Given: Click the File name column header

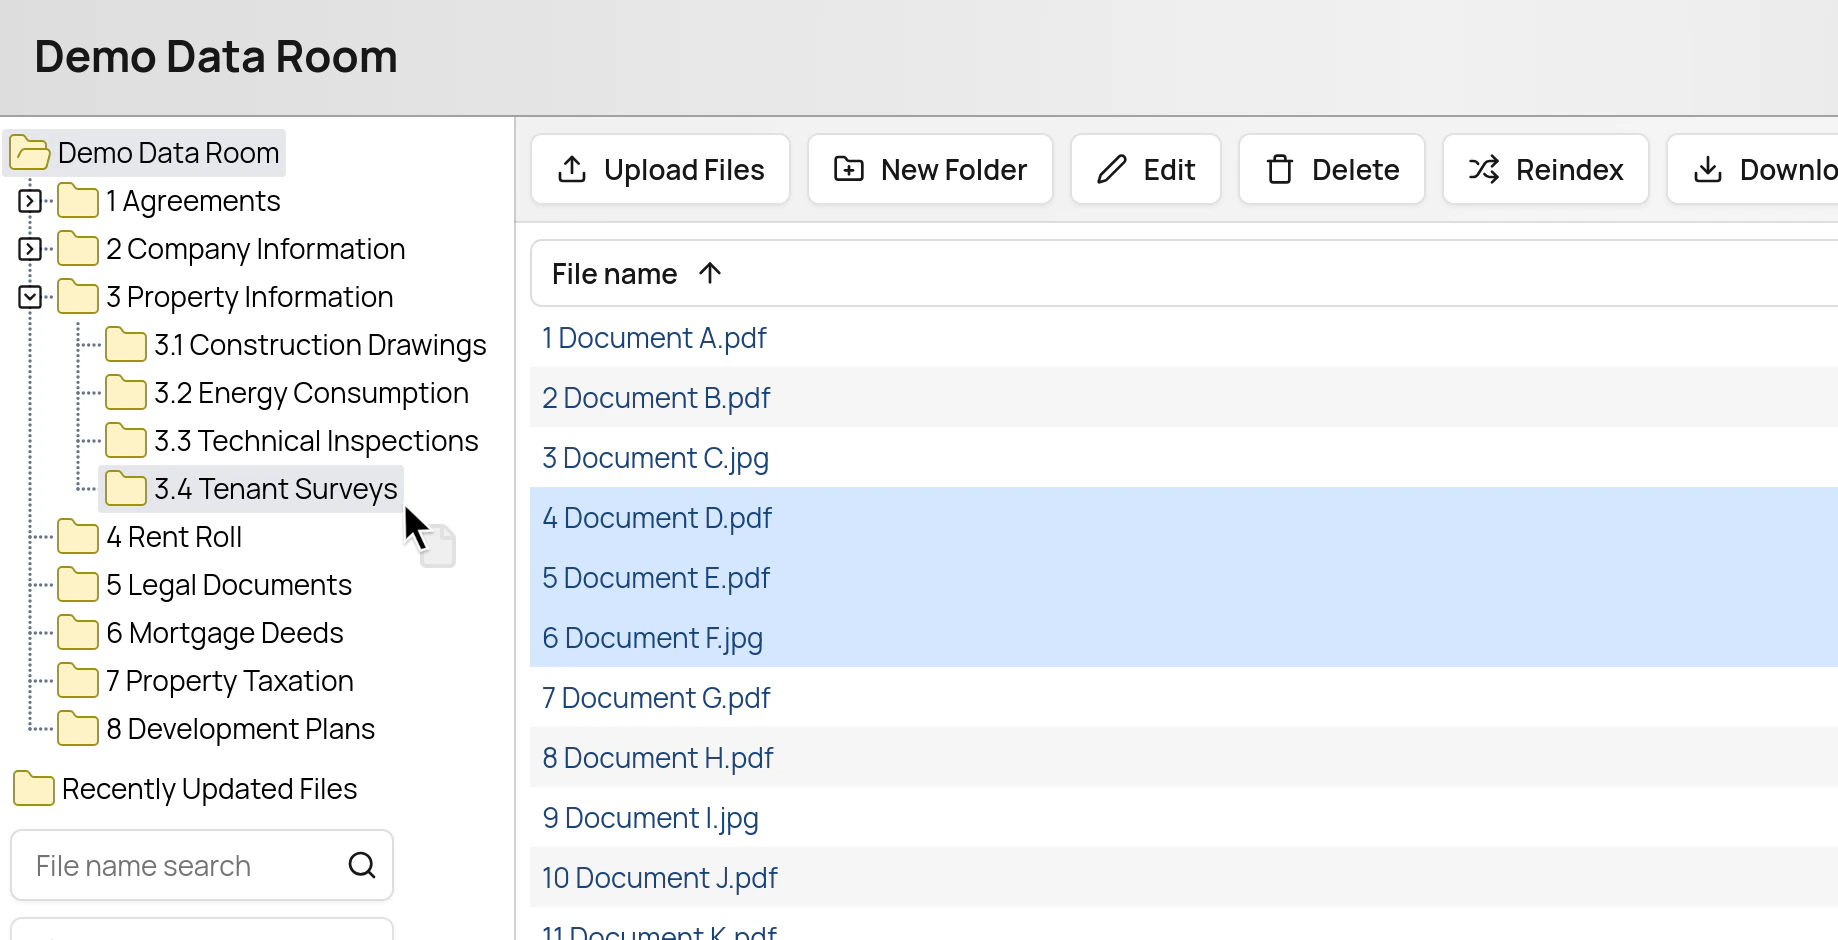Looking at the screenshot, I should tap(613, 272).
